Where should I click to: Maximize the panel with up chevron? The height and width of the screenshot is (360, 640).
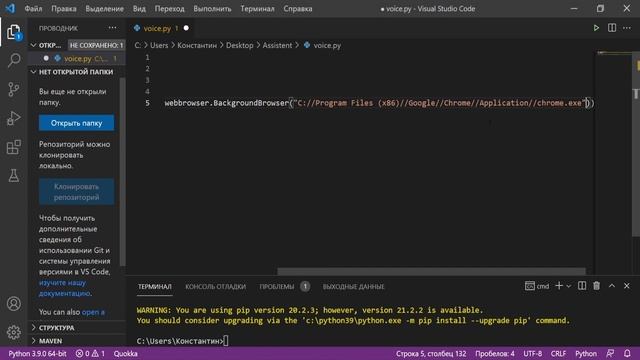[611, 286]
